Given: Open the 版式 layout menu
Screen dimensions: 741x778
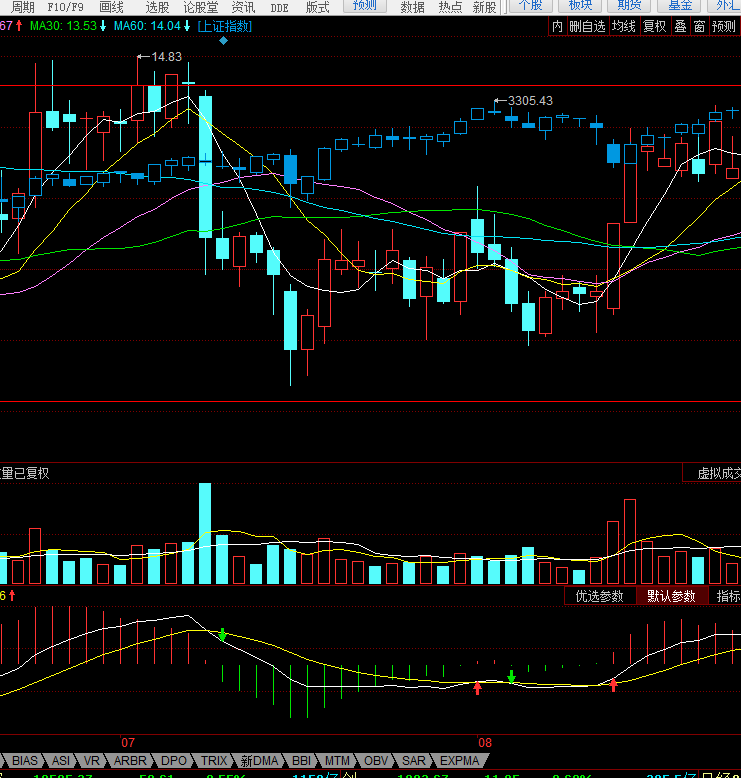Looking at the screenshot, I should click(x=318, y=7).
